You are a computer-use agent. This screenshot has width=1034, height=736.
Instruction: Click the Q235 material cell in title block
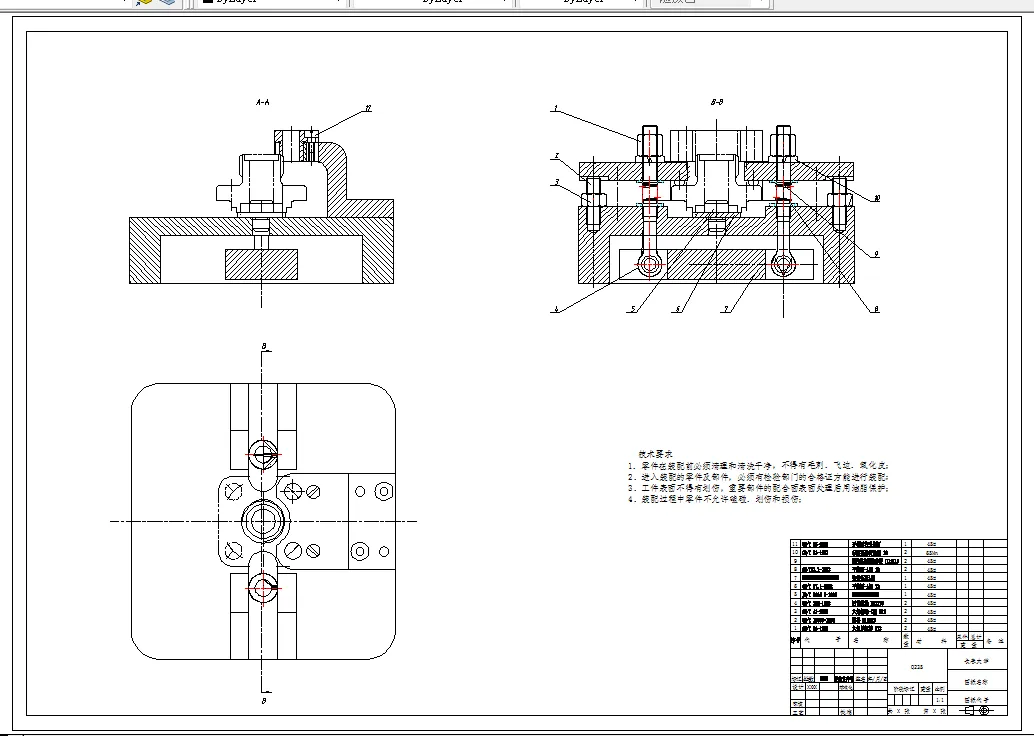click(917, 667)
